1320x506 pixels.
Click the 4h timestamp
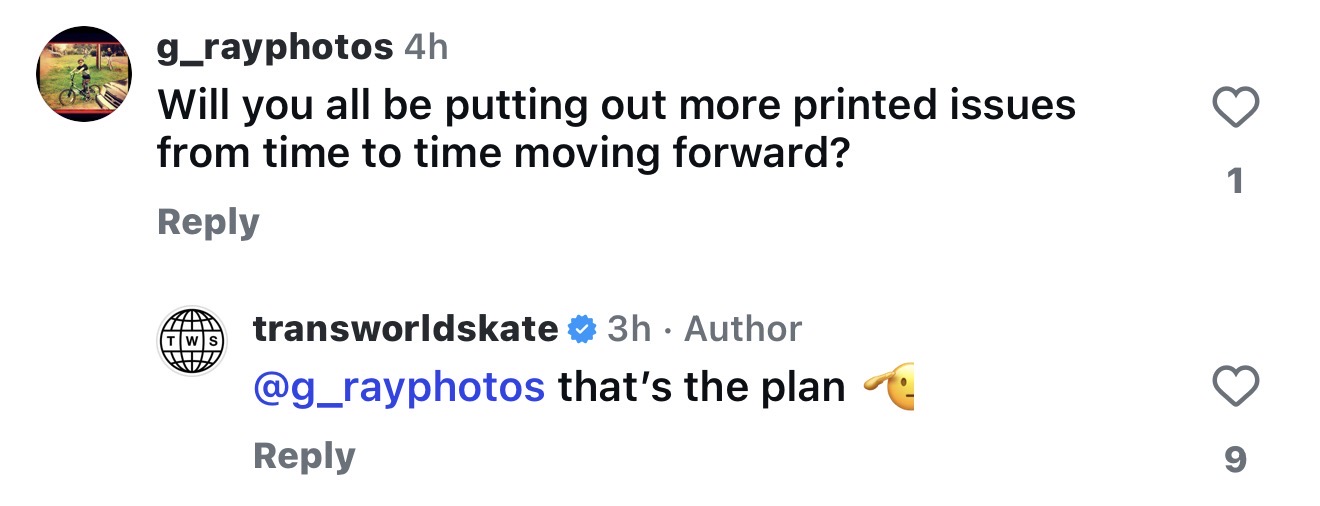click(426, 47)
